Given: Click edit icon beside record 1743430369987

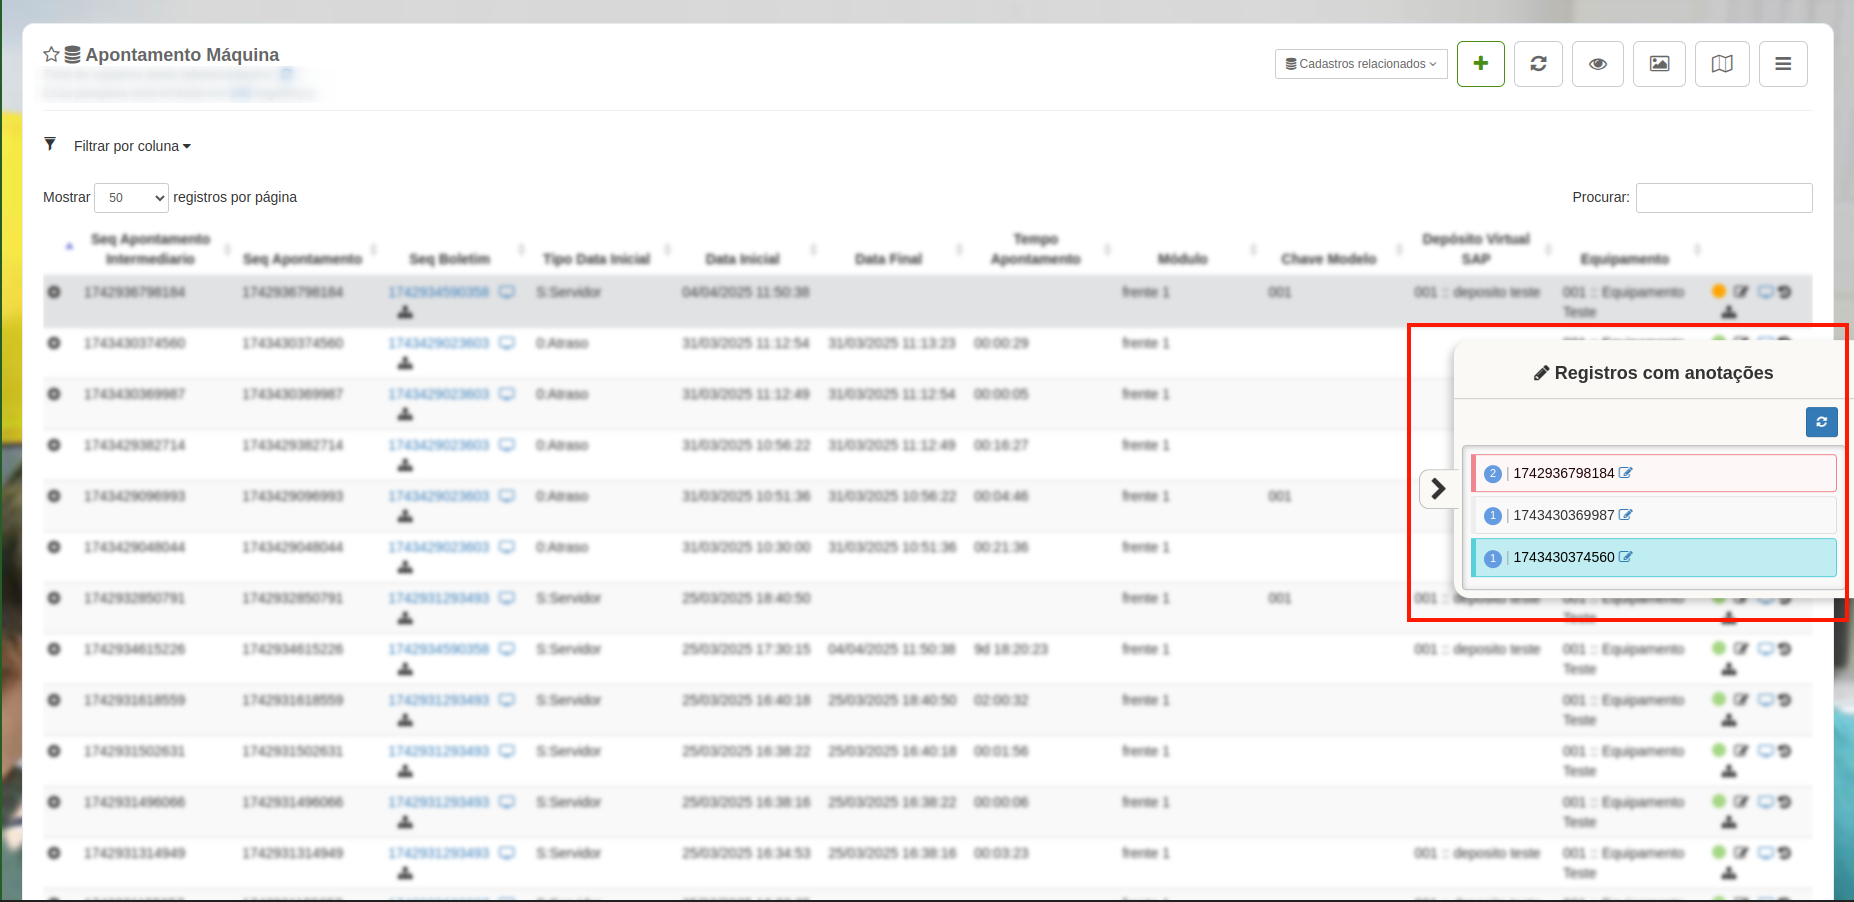Looking at the screenshot, I should pyautogui.click(x=1626, y=515).
